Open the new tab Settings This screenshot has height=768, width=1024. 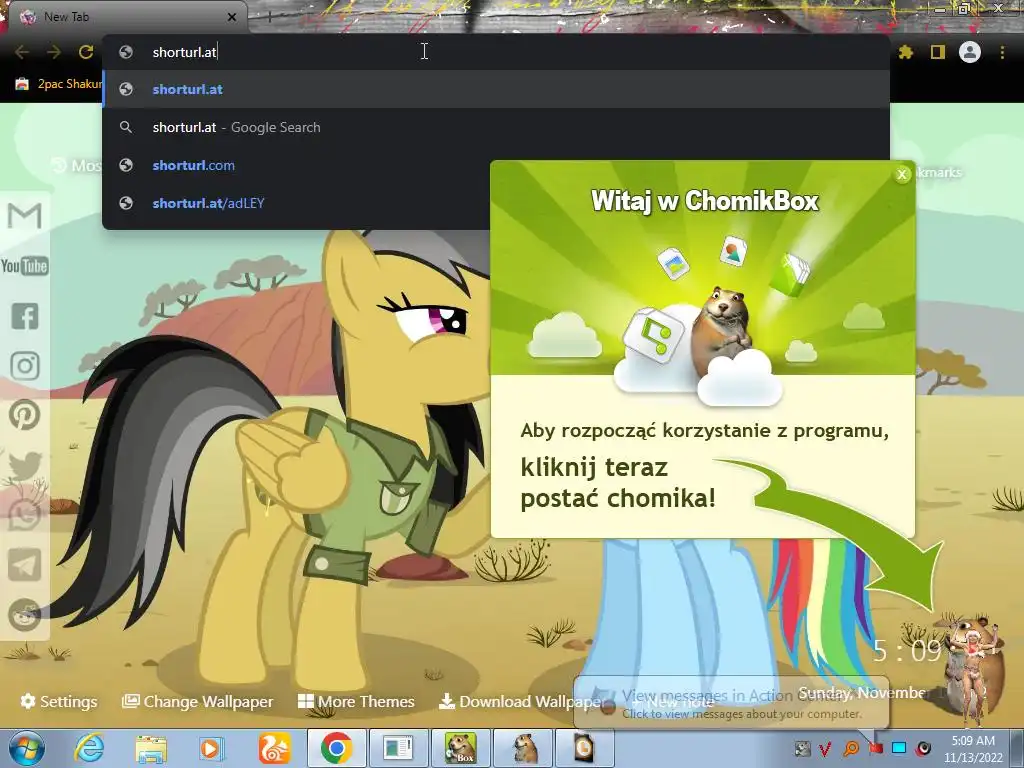[59, 701]
